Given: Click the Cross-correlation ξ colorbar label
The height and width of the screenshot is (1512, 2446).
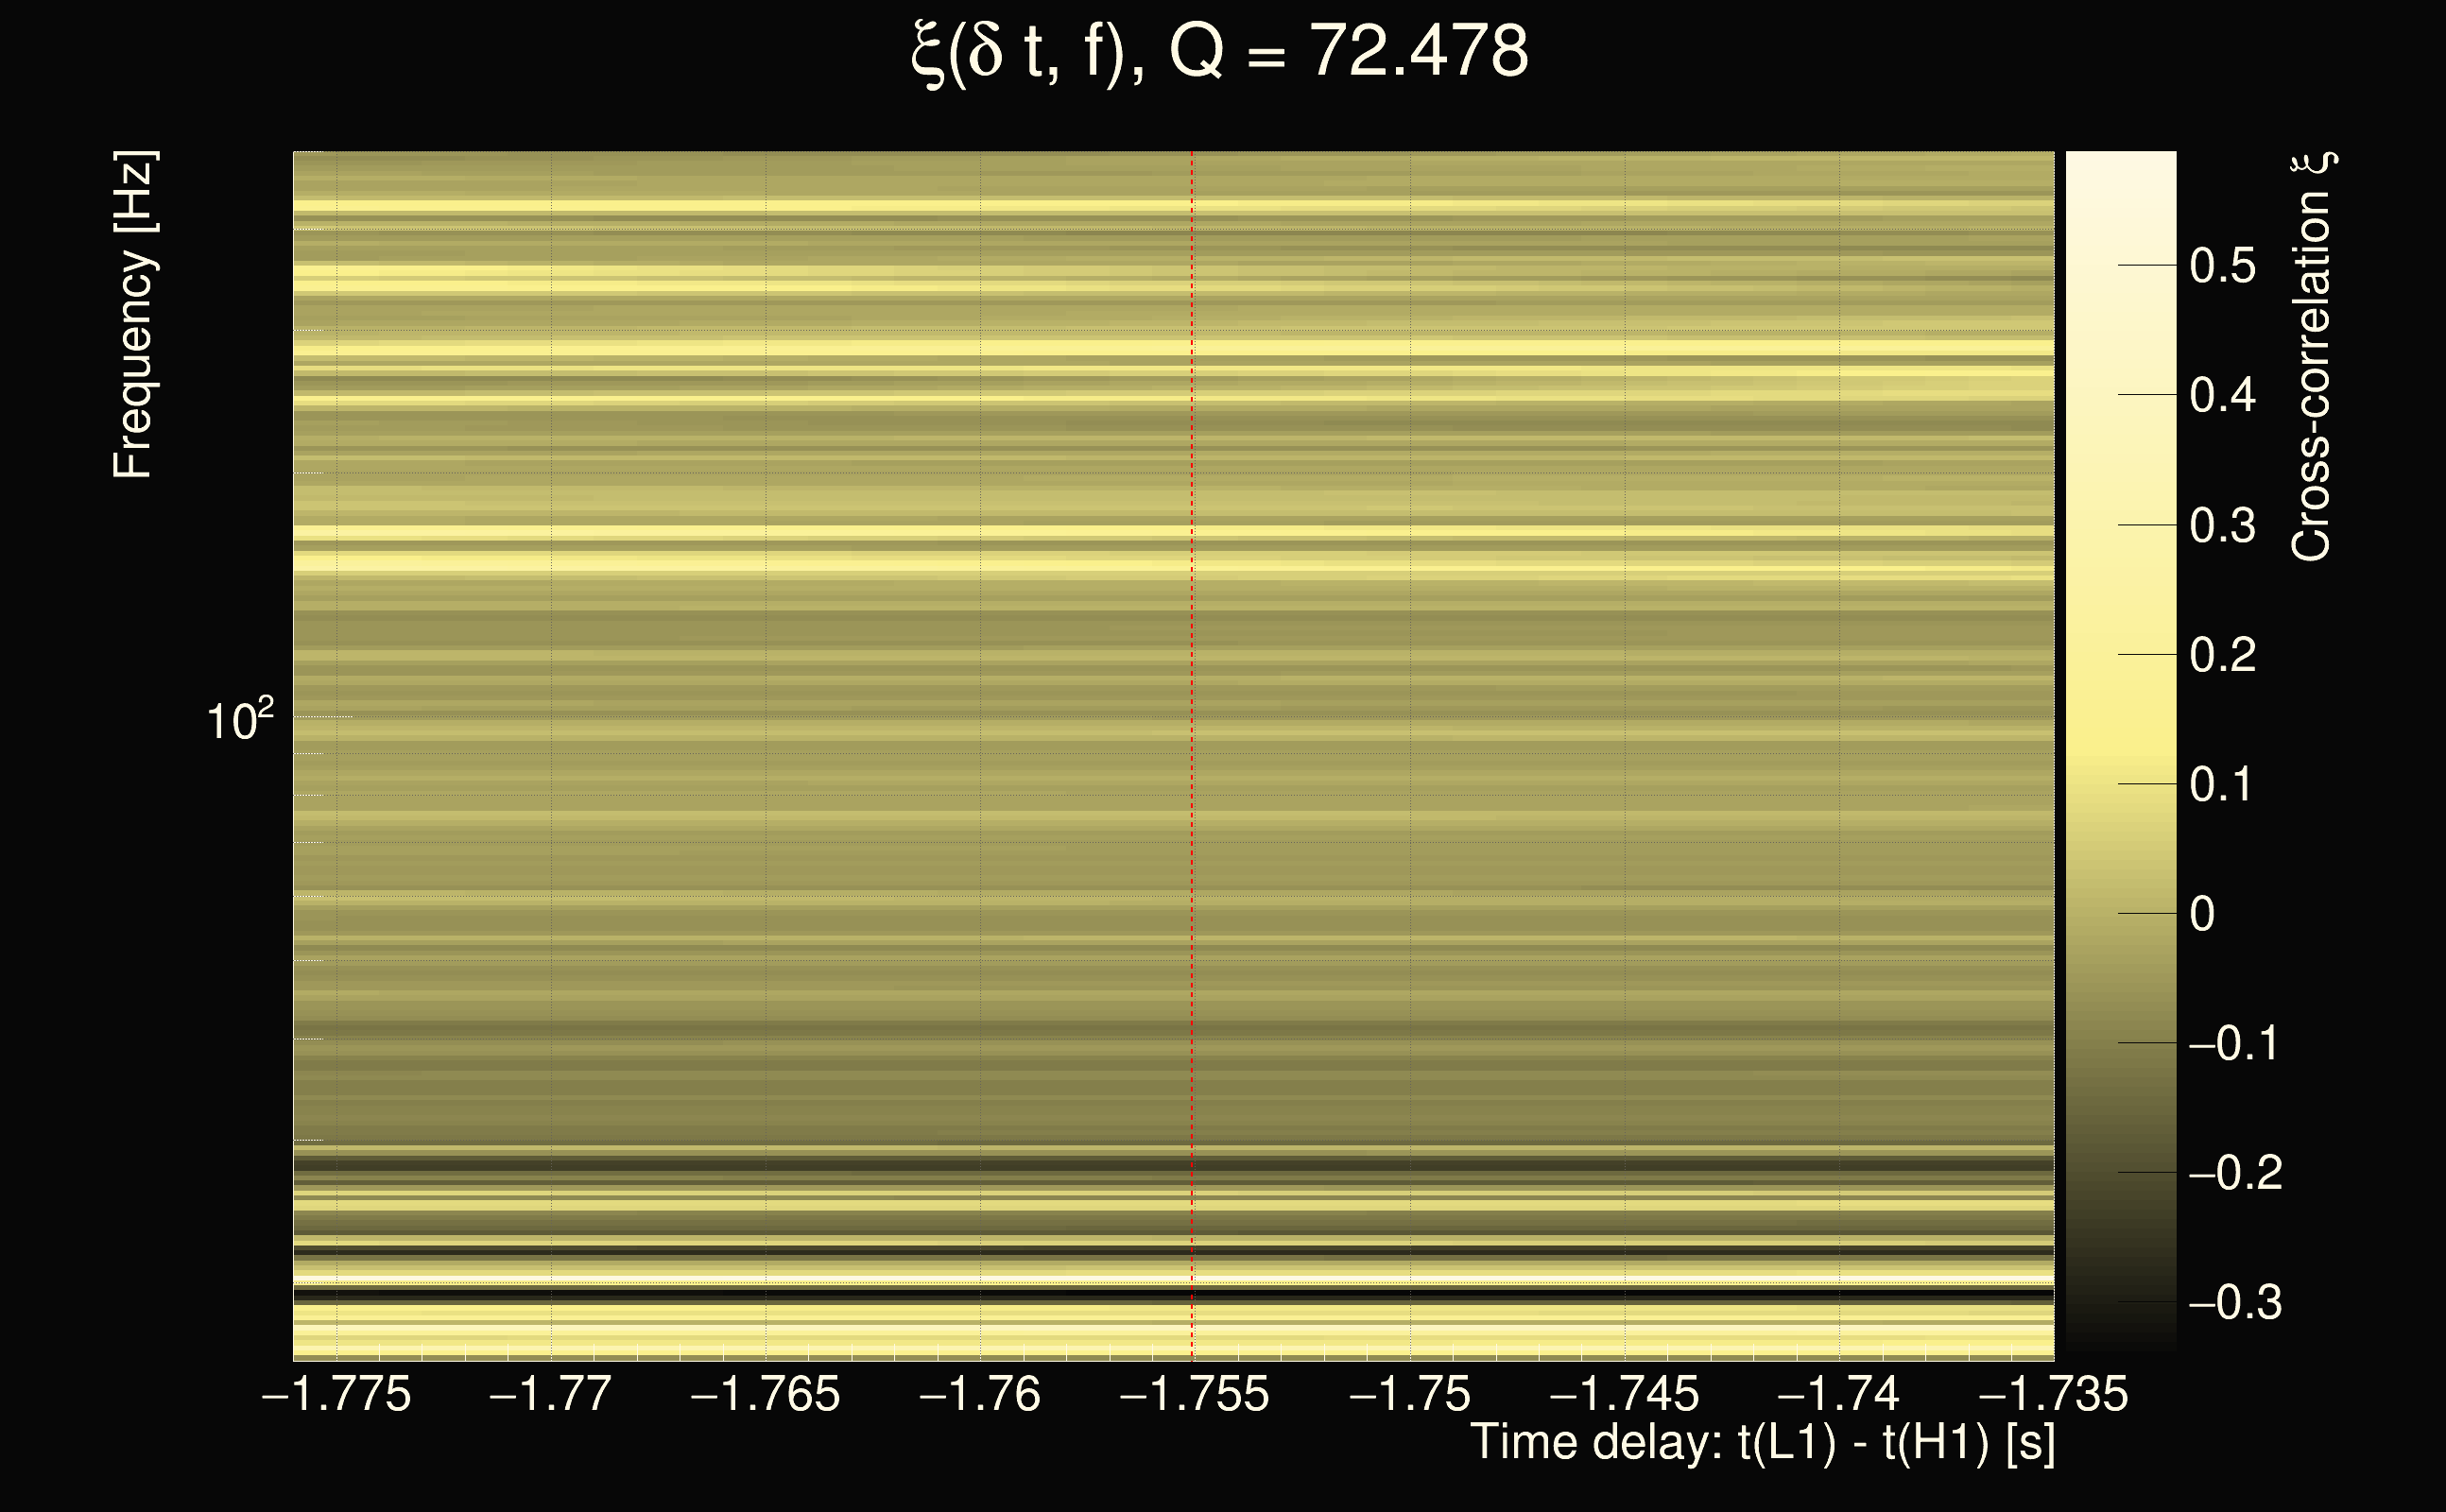Looking at the screenshot, I should (2312, 357).
